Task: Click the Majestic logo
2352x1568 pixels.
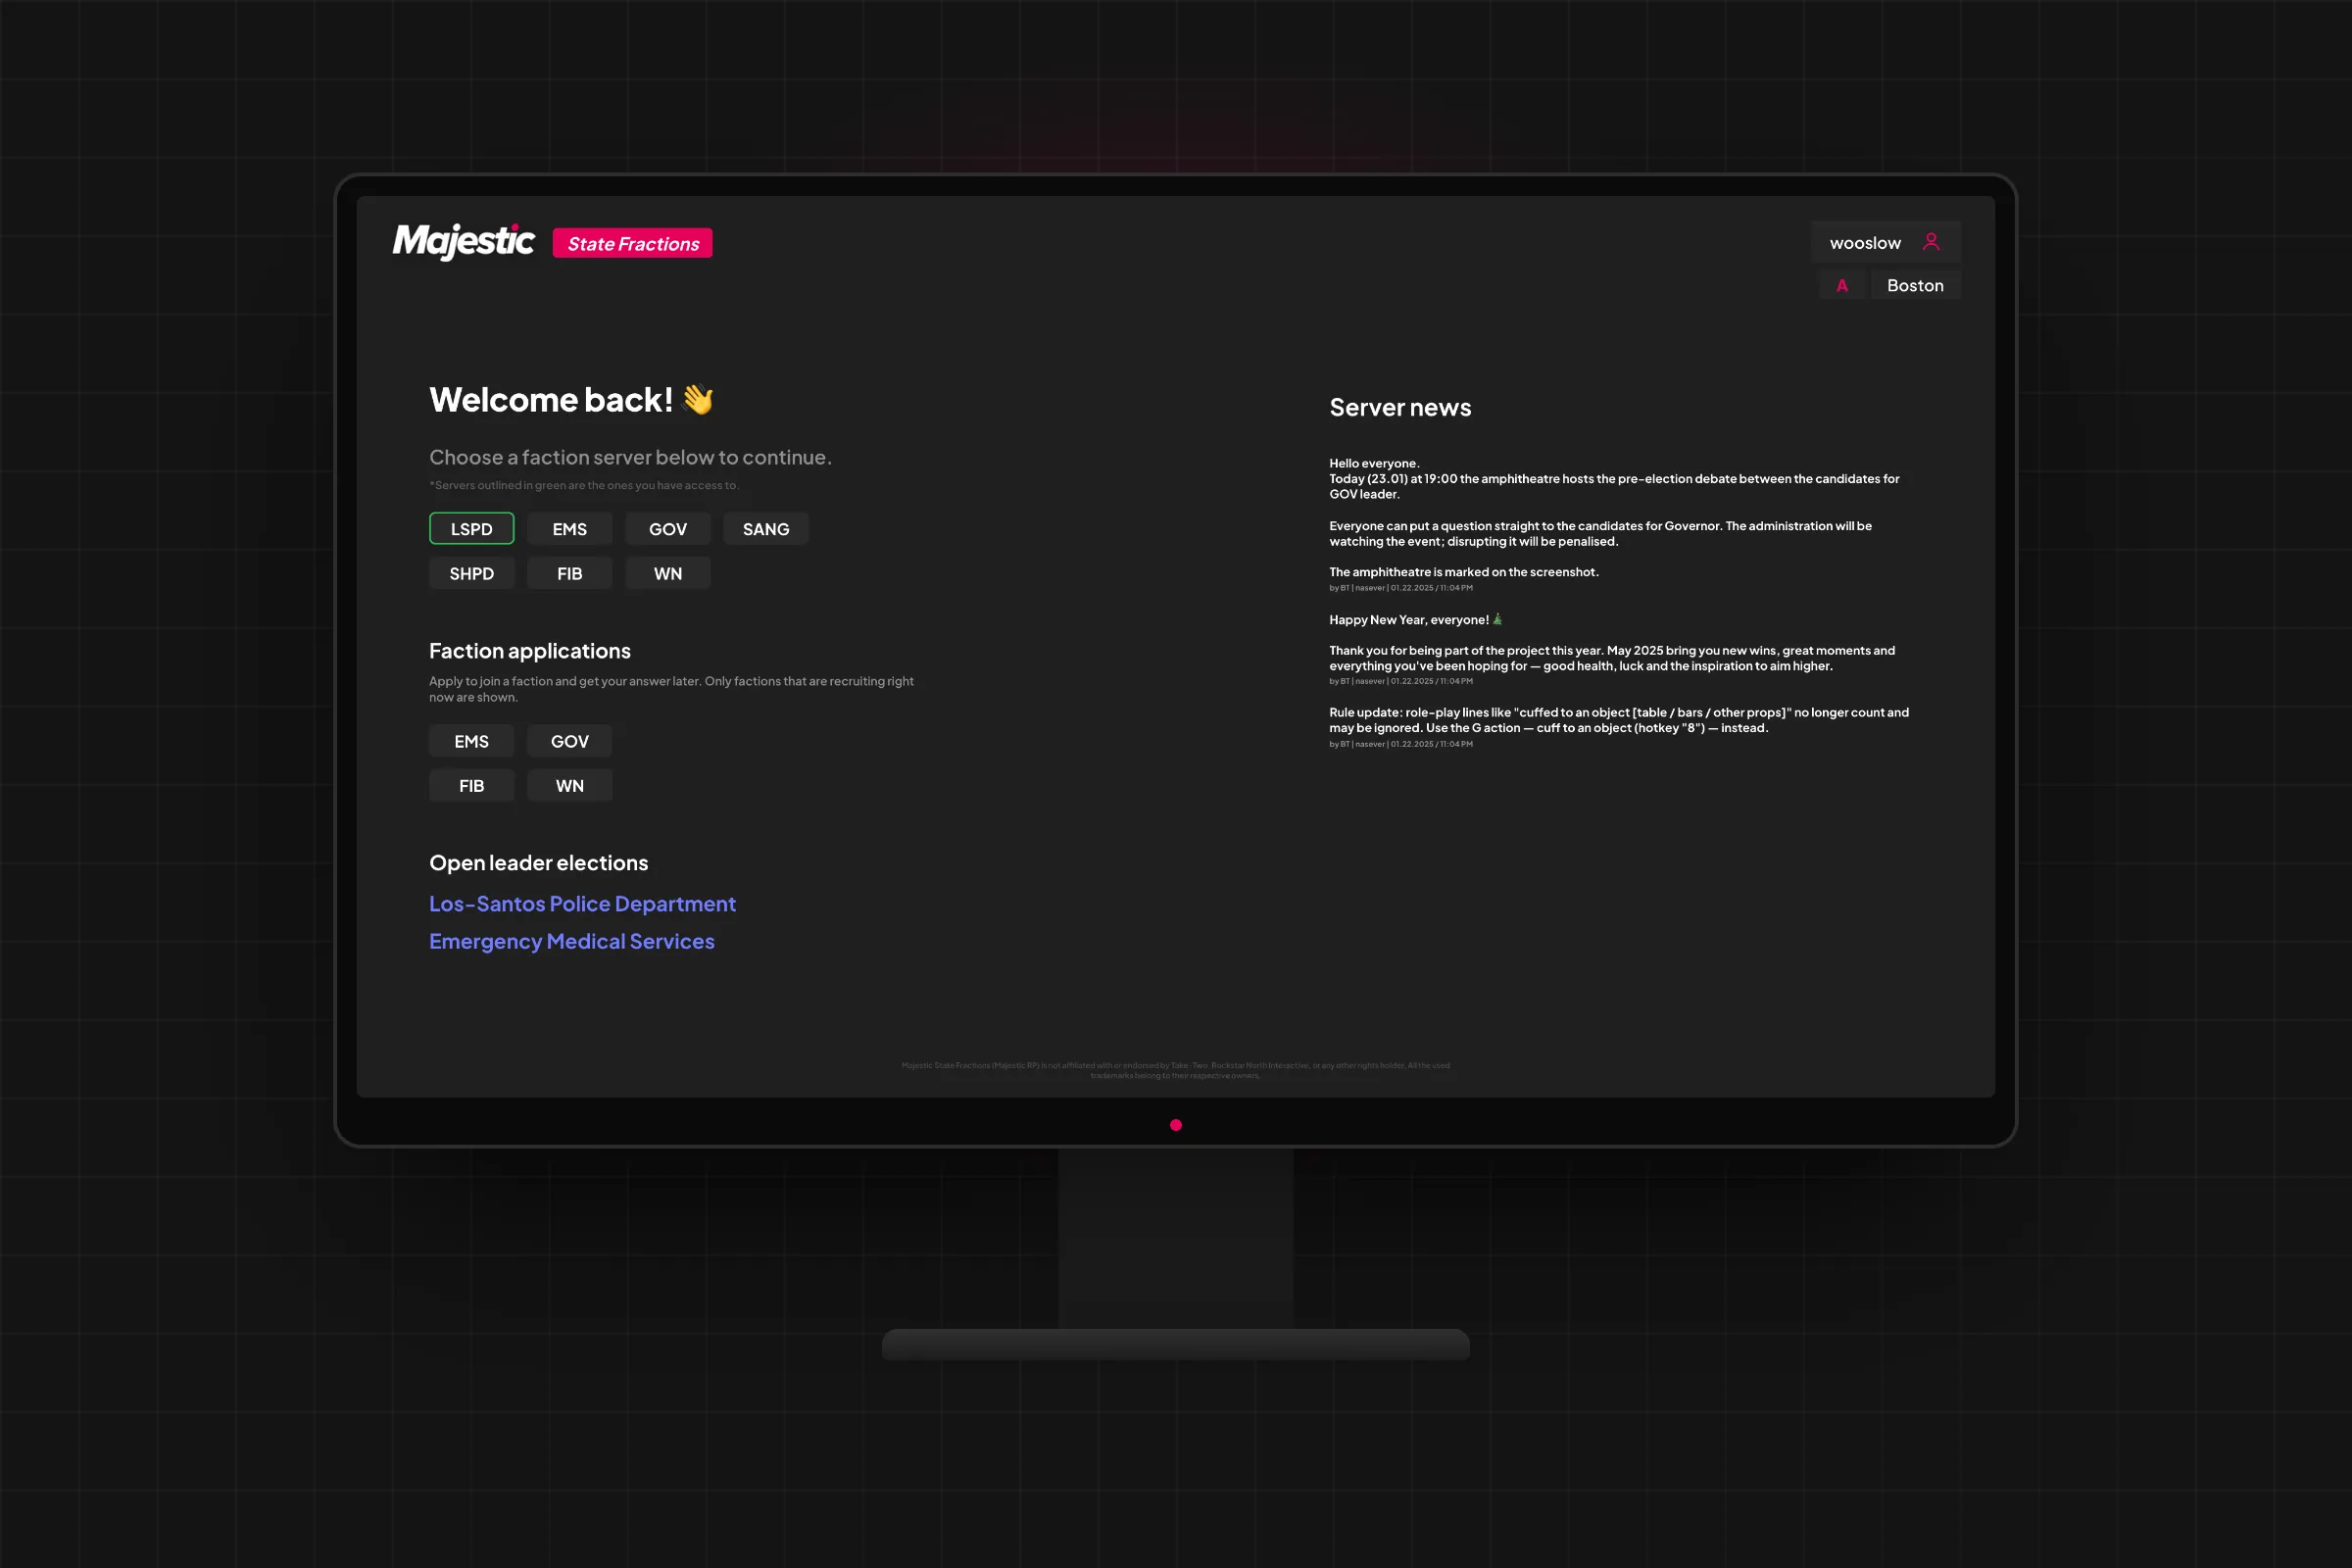Action: [463, 242]
